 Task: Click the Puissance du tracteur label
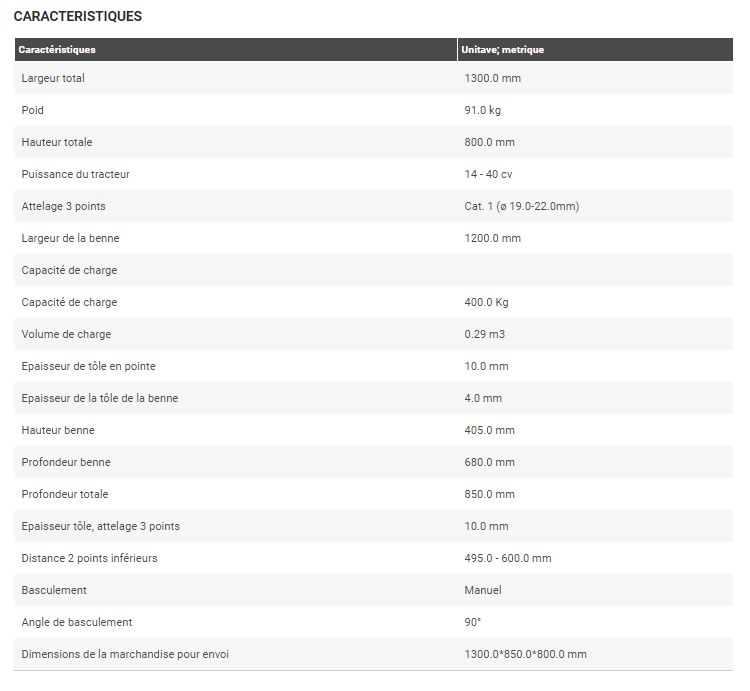[x=76, y=174]
